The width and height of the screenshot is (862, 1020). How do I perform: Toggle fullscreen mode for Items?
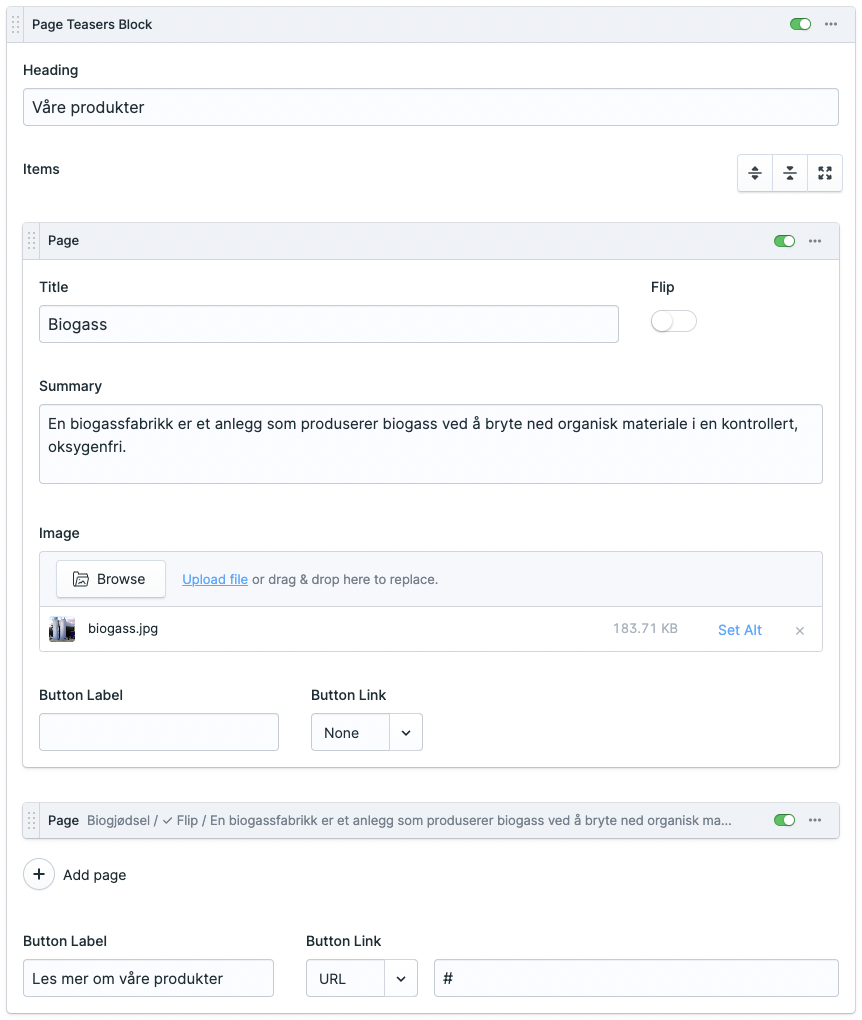click(x=825, y=173)
